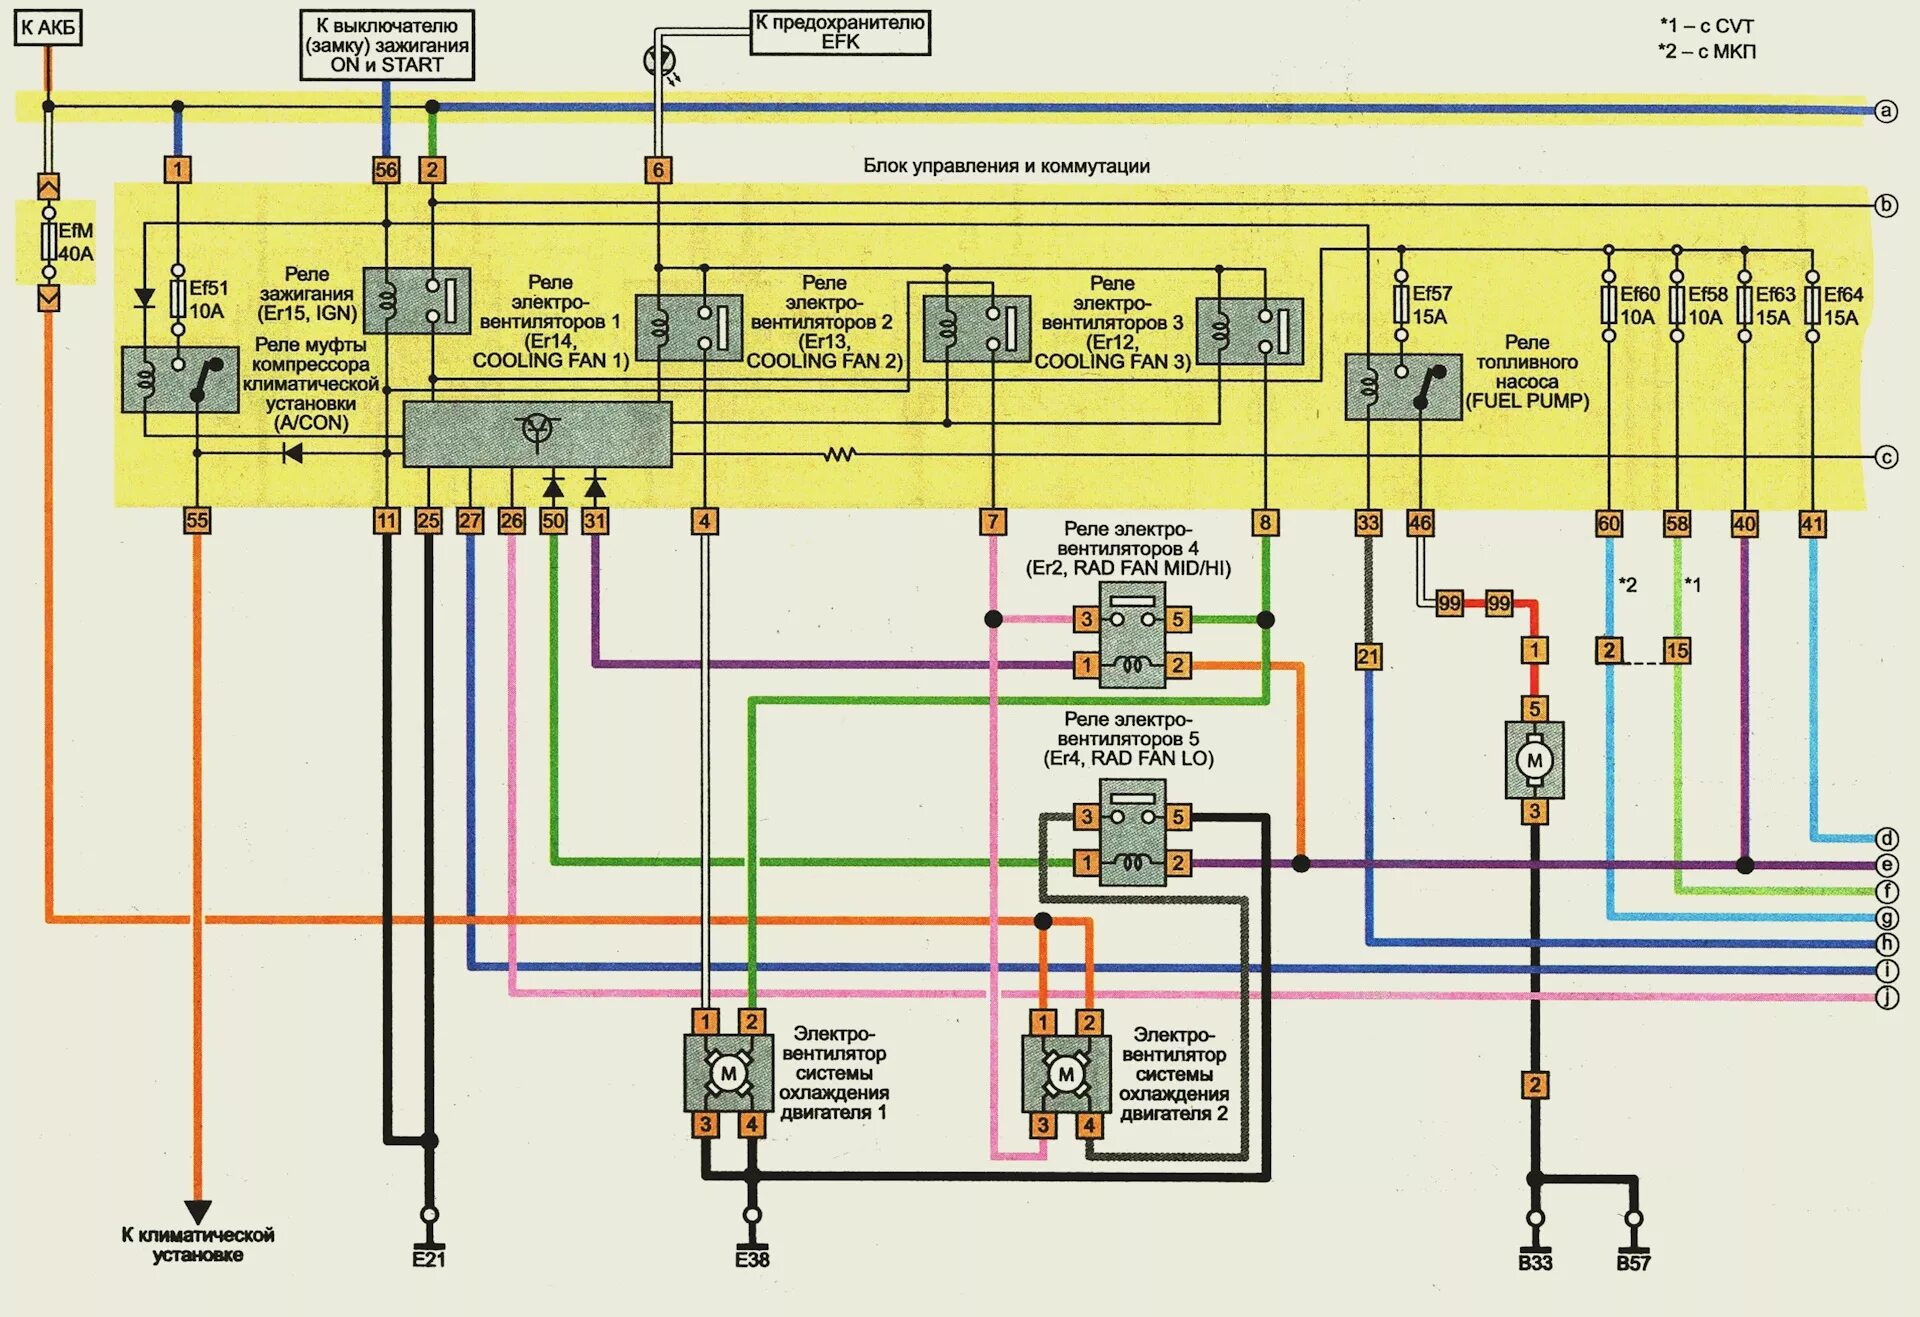1920x1317 pixels.
Task: Click the A/CON compressor relay symbol
Action: 180,379
